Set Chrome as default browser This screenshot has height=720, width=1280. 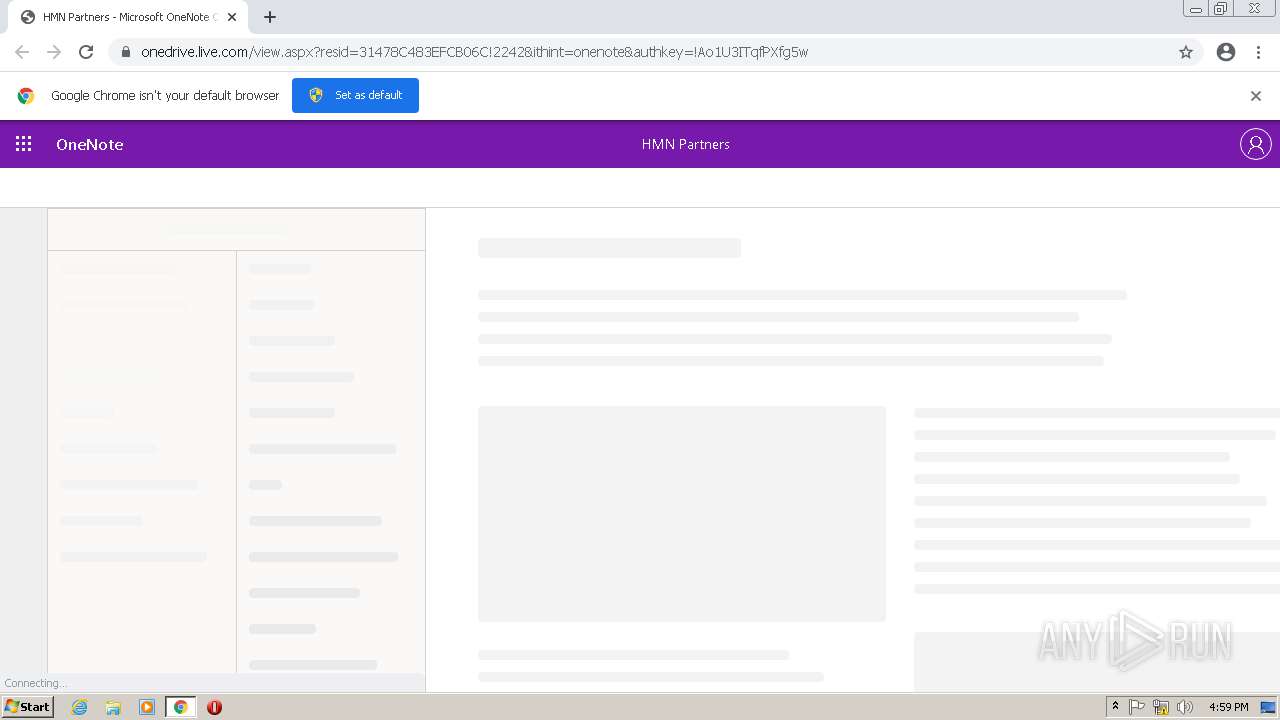[355, 95]
